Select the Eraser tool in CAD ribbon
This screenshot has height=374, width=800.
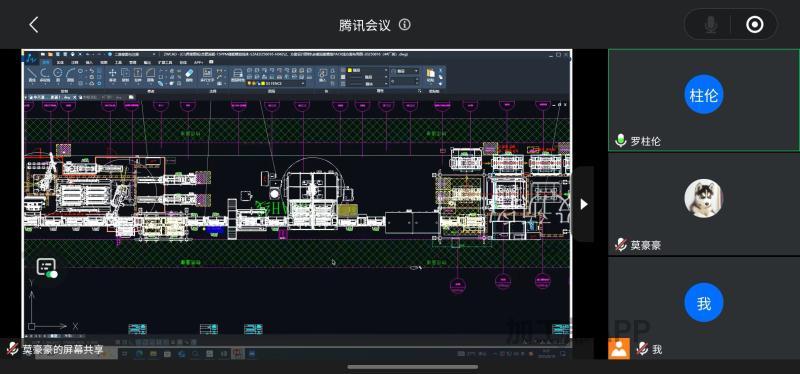pyautogui.click(x=189, y=74)
